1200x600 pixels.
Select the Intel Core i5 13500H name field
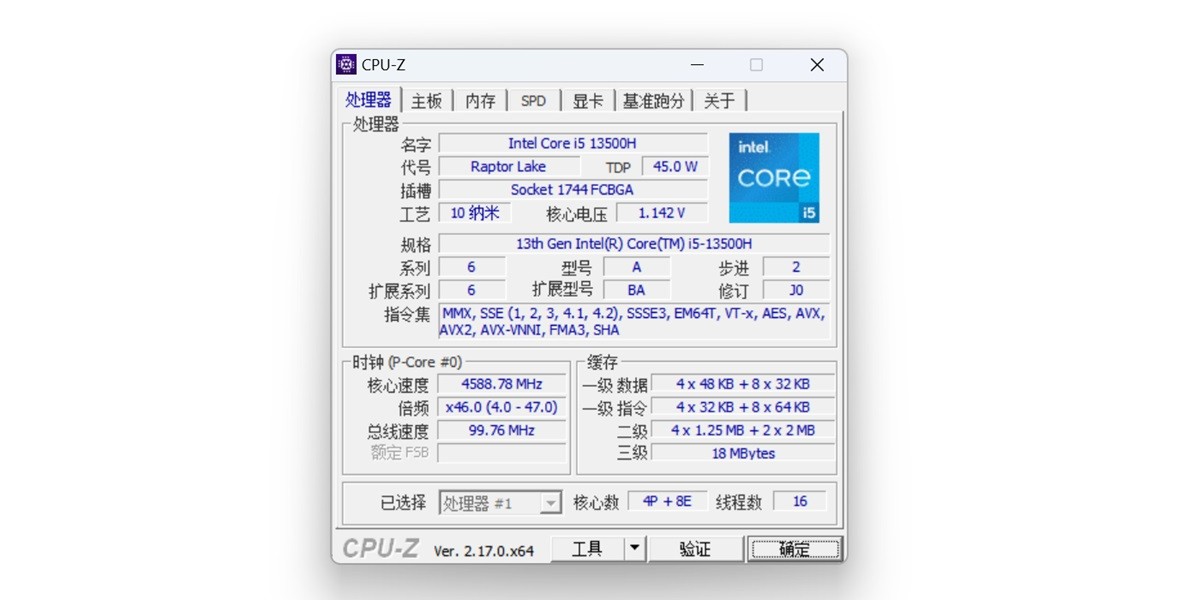pyautogui.click(x=577, y=143)
